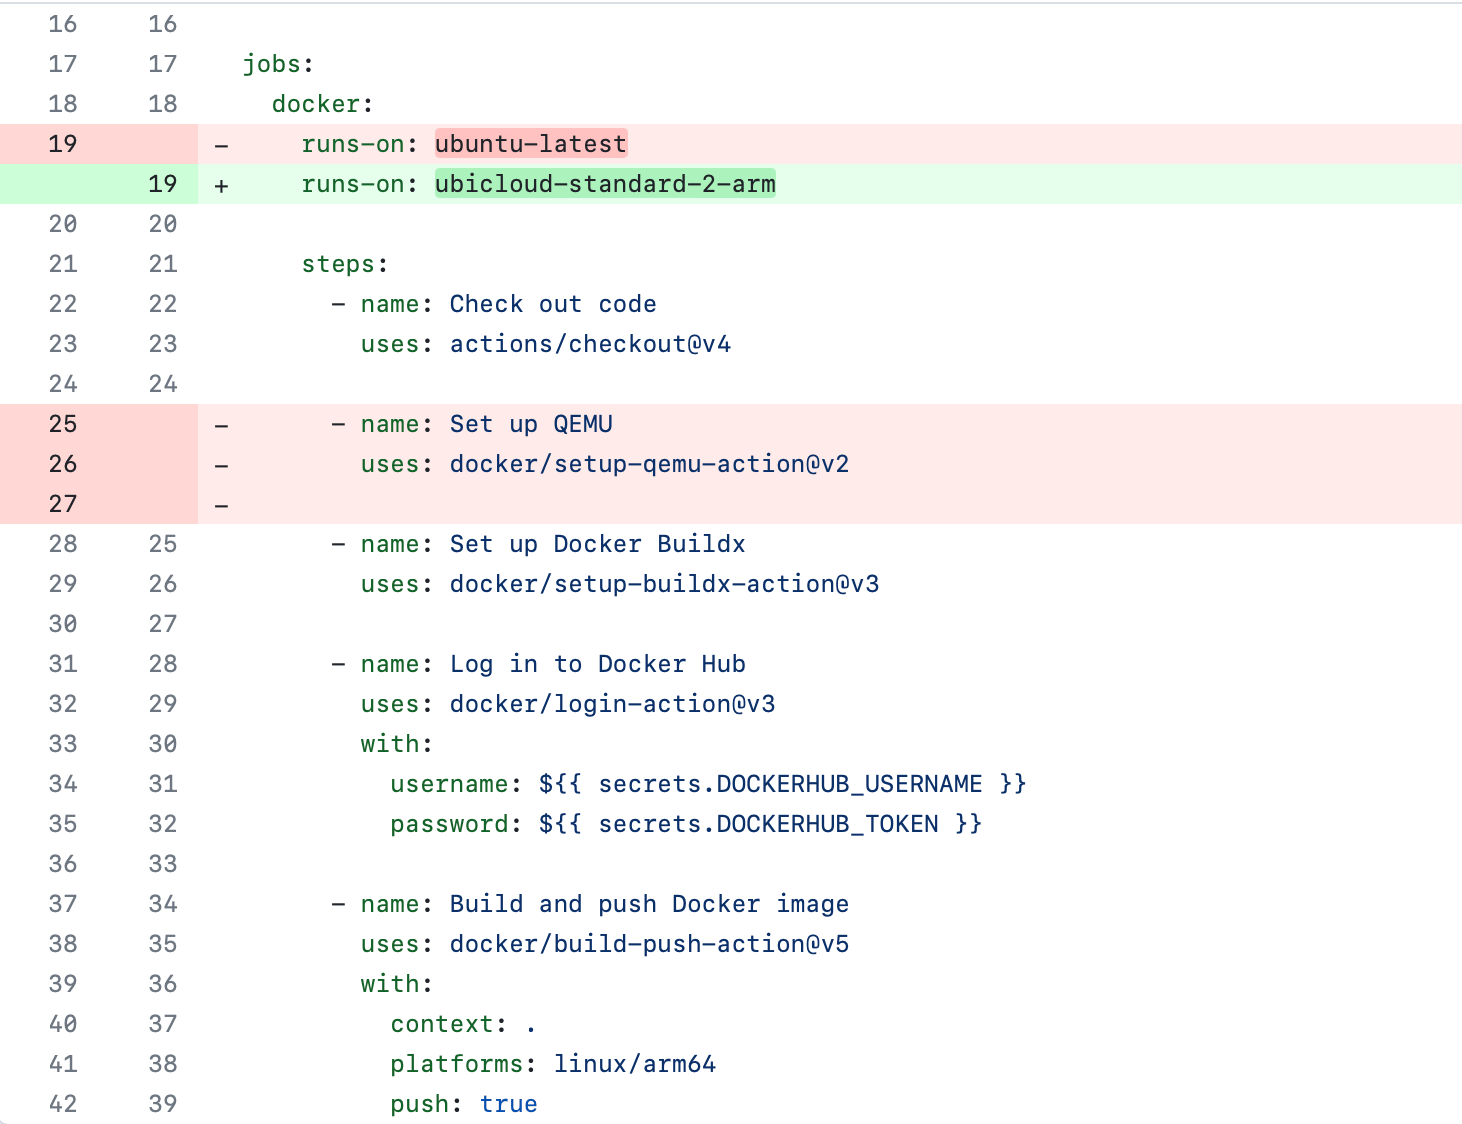
Task: Click the added text 'ubicloud-standard-2-arm'
Action: coord(605,184)
